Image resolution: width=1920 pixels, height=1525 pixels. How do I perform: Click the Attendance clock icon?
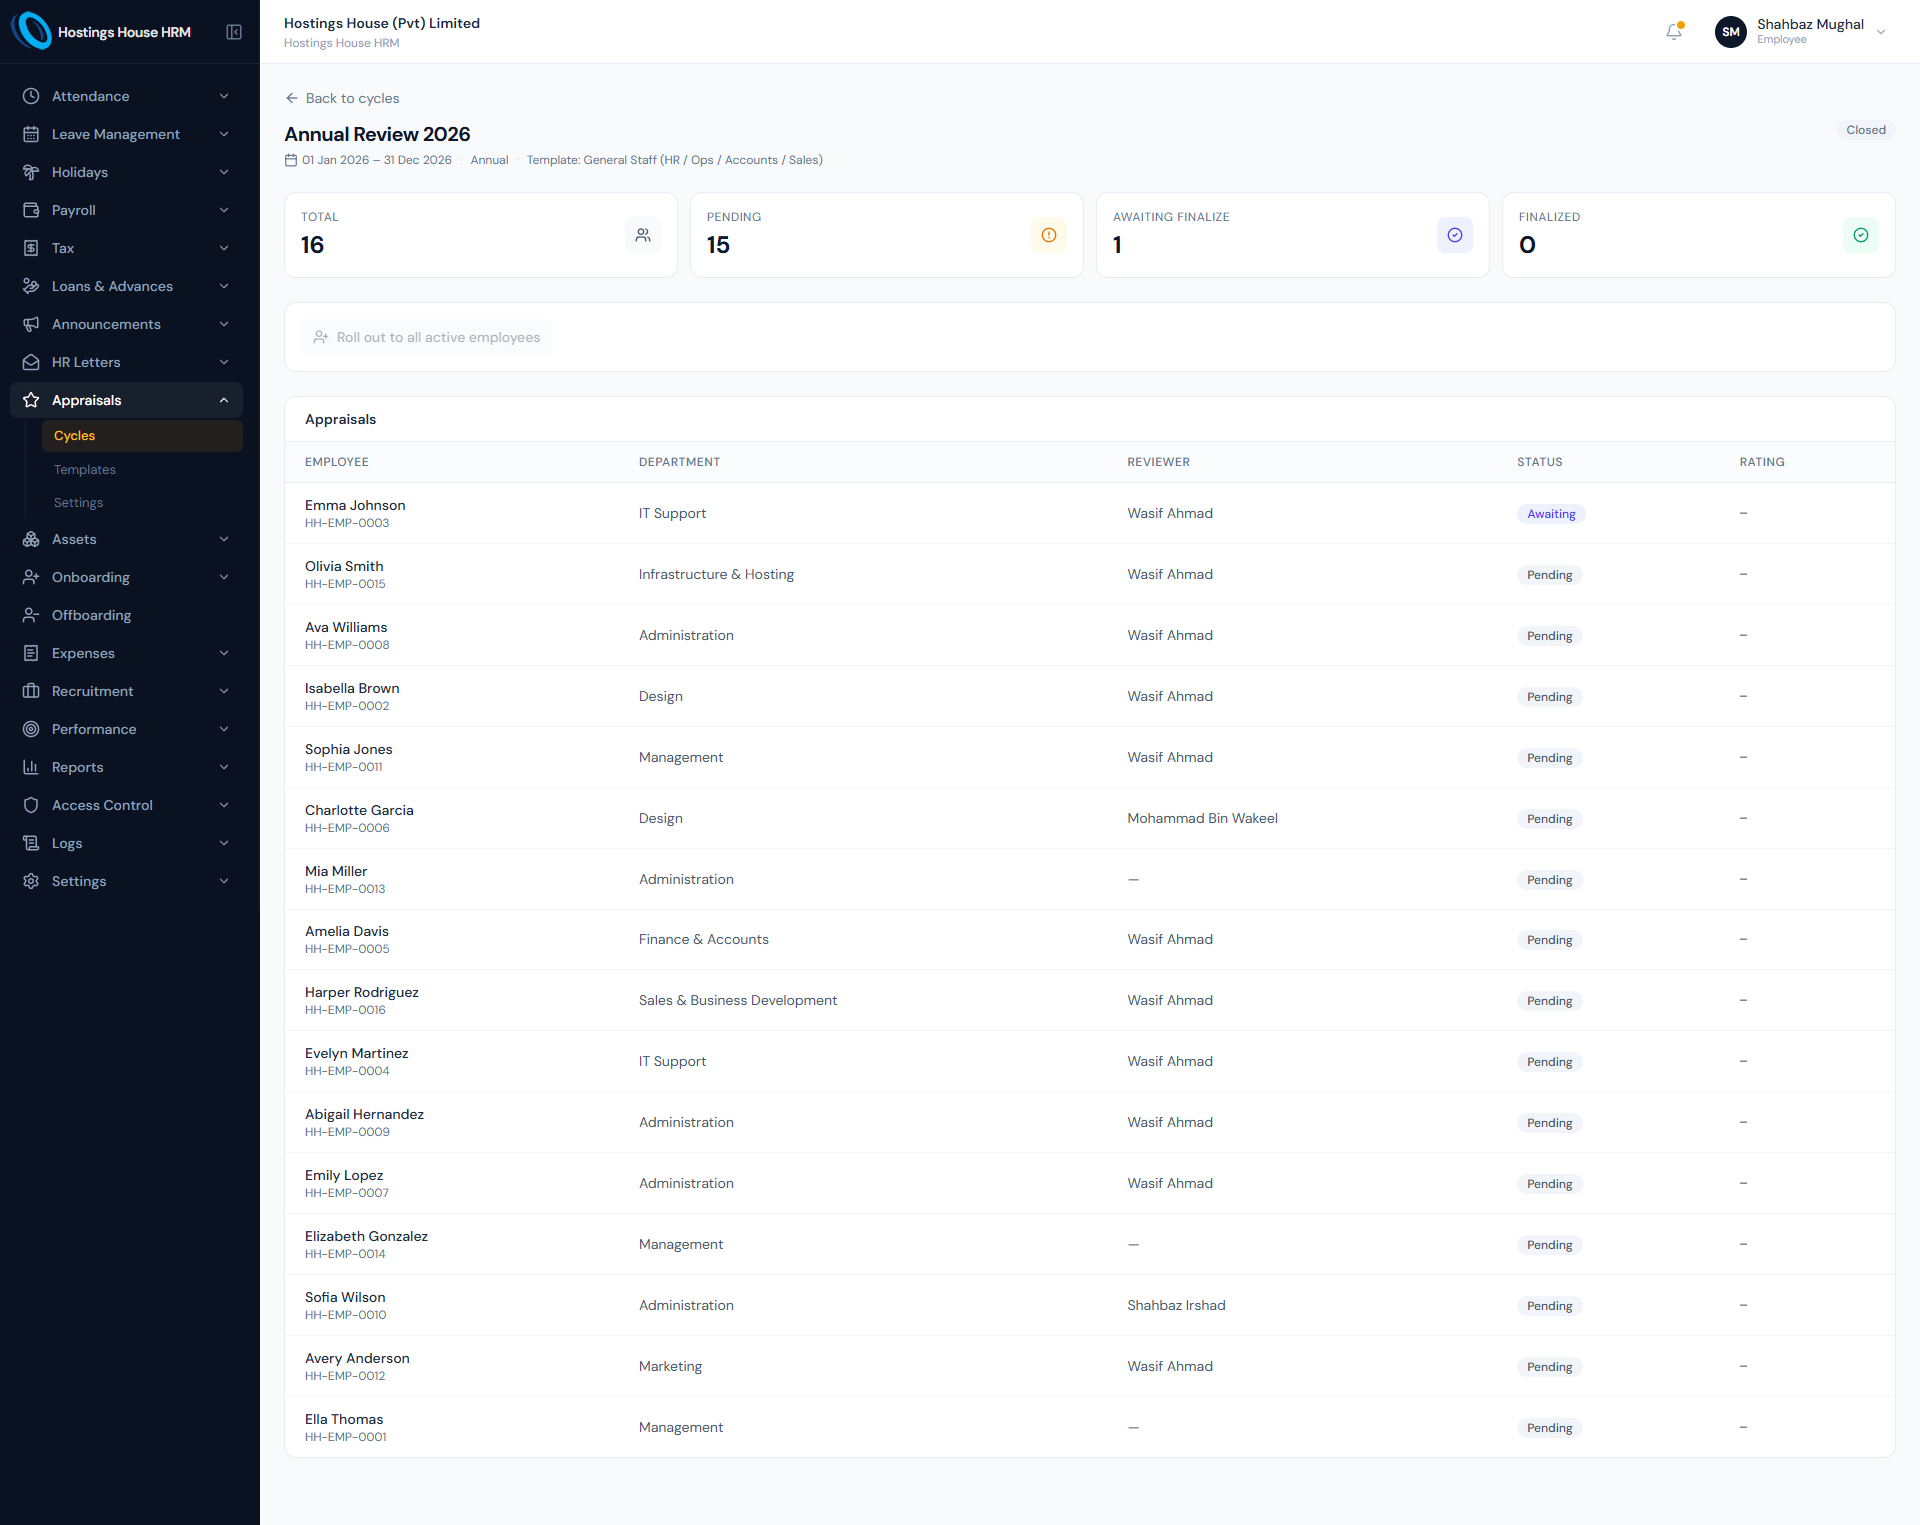(31, 96)
